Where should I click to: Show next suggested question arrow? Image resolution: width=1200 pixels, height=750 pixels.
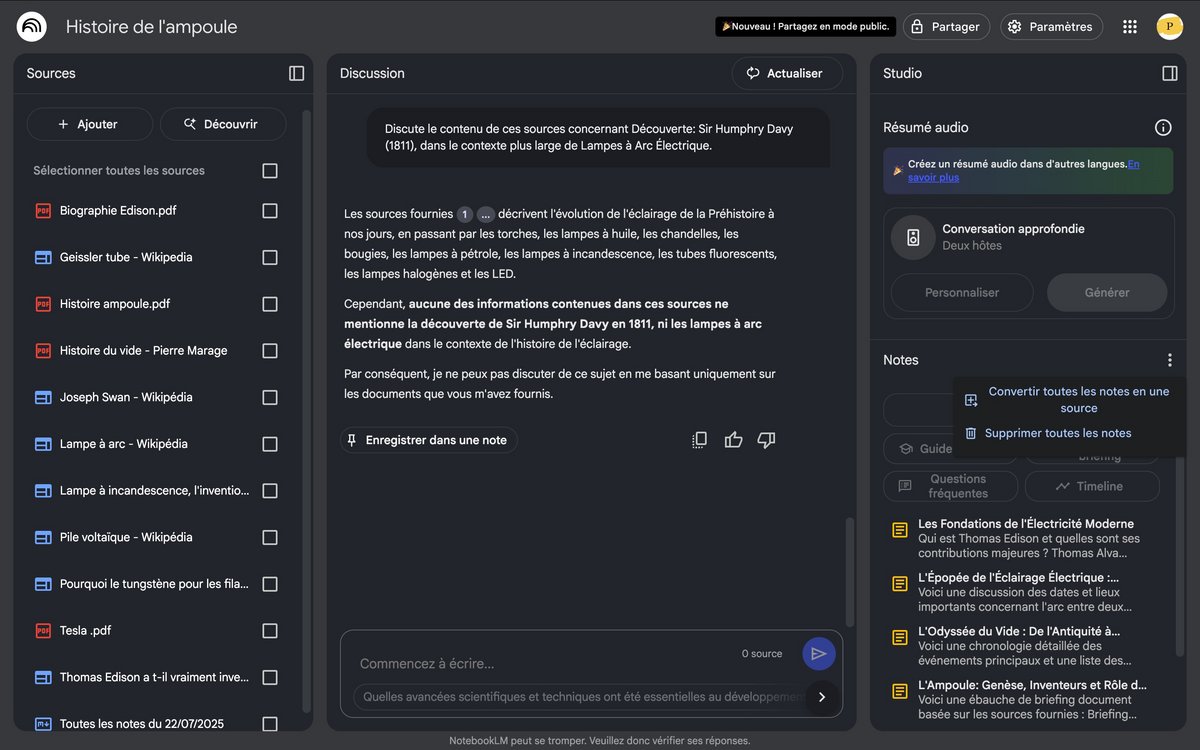click(822, 697)
